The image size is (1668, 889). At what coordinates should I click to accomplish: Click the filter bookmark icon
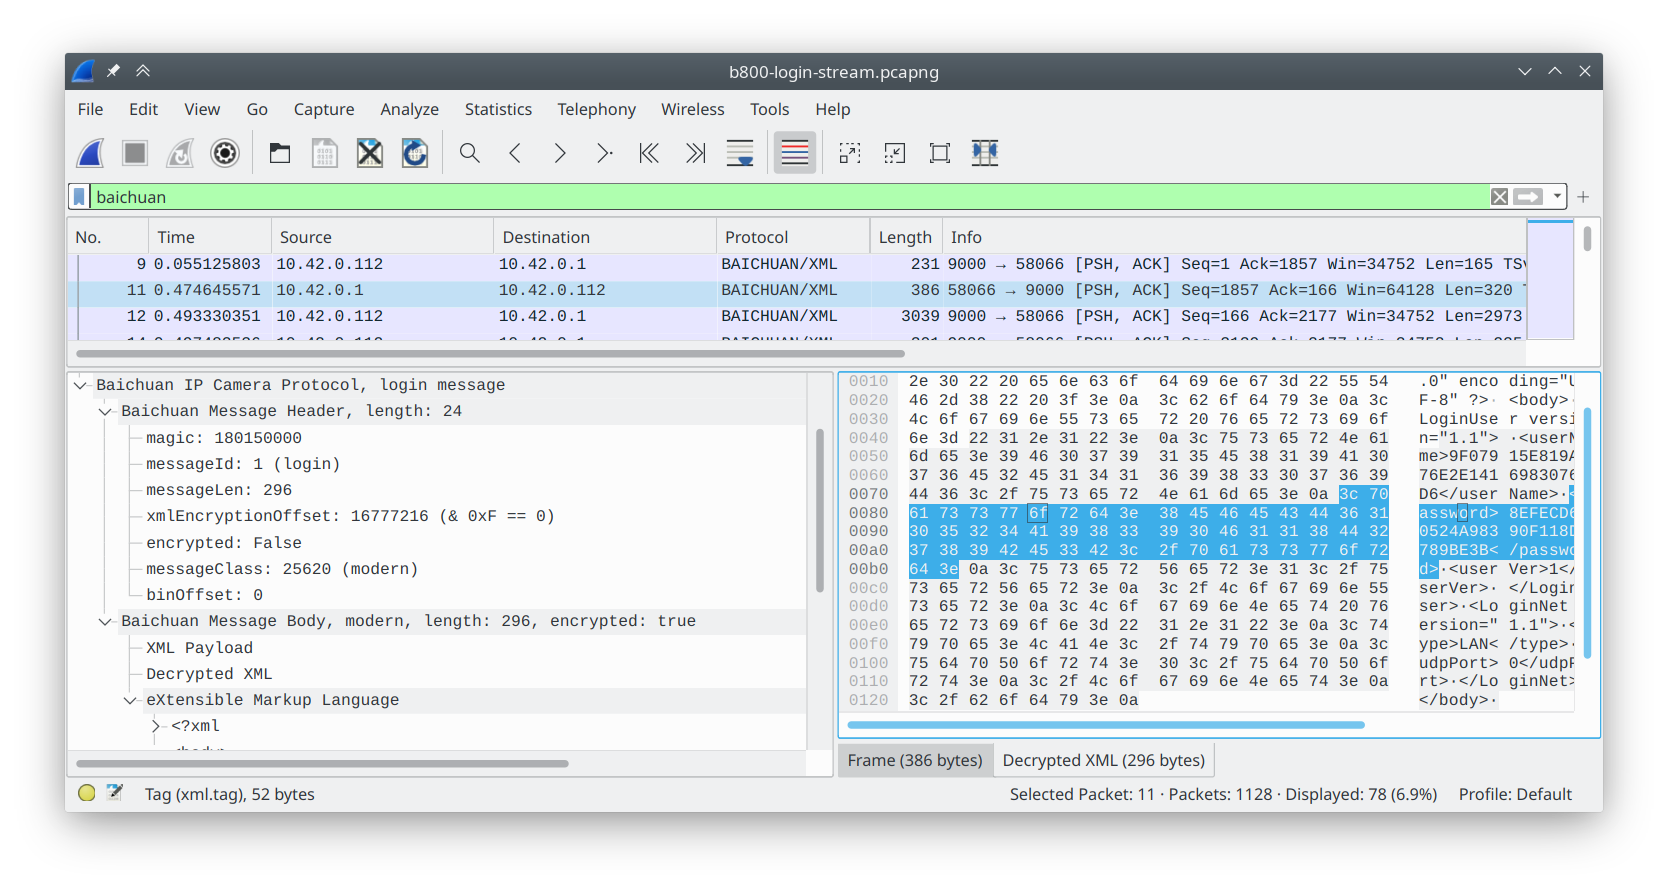79,197
